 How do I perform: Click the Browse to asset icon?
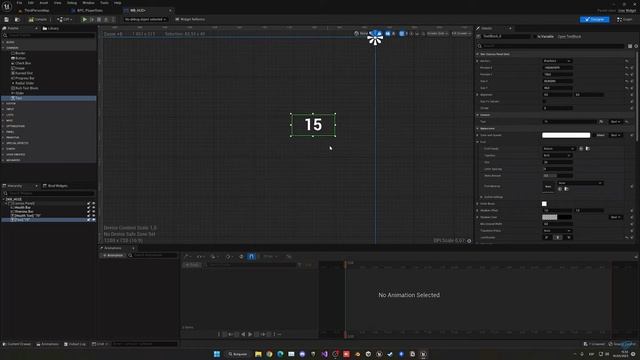(x=17, y=20)
